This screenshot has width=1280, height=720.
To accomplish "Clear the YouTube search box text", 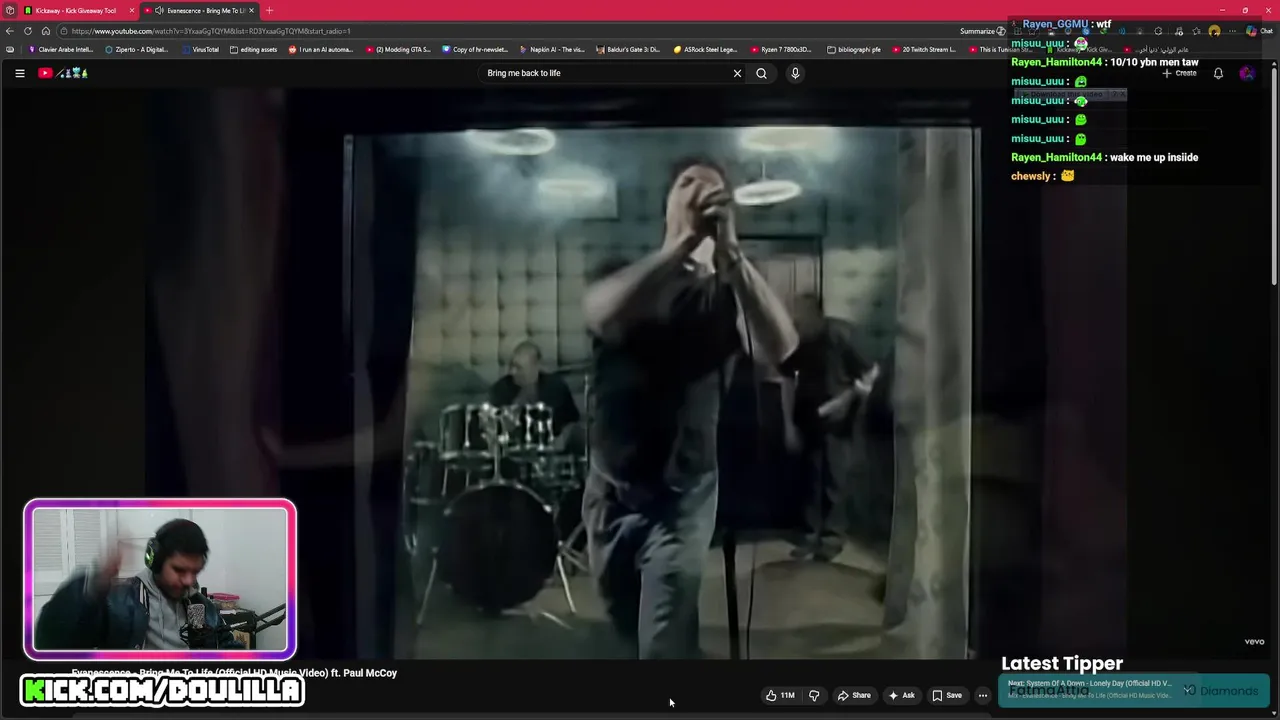I will coord(737,73).
